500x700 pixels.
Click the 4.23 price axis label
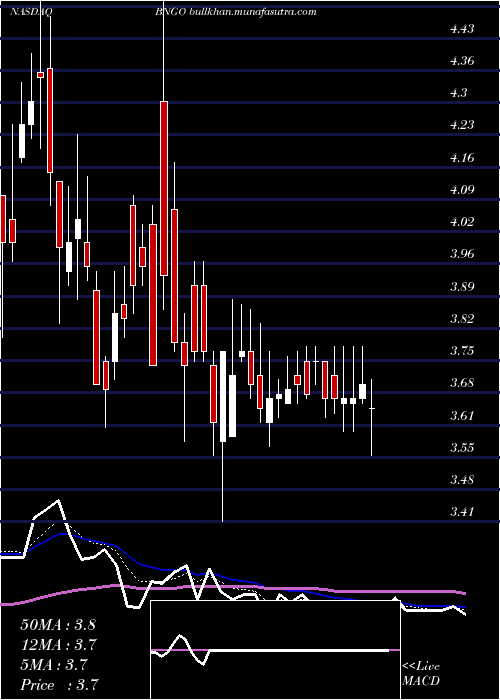tap(462, 125)
